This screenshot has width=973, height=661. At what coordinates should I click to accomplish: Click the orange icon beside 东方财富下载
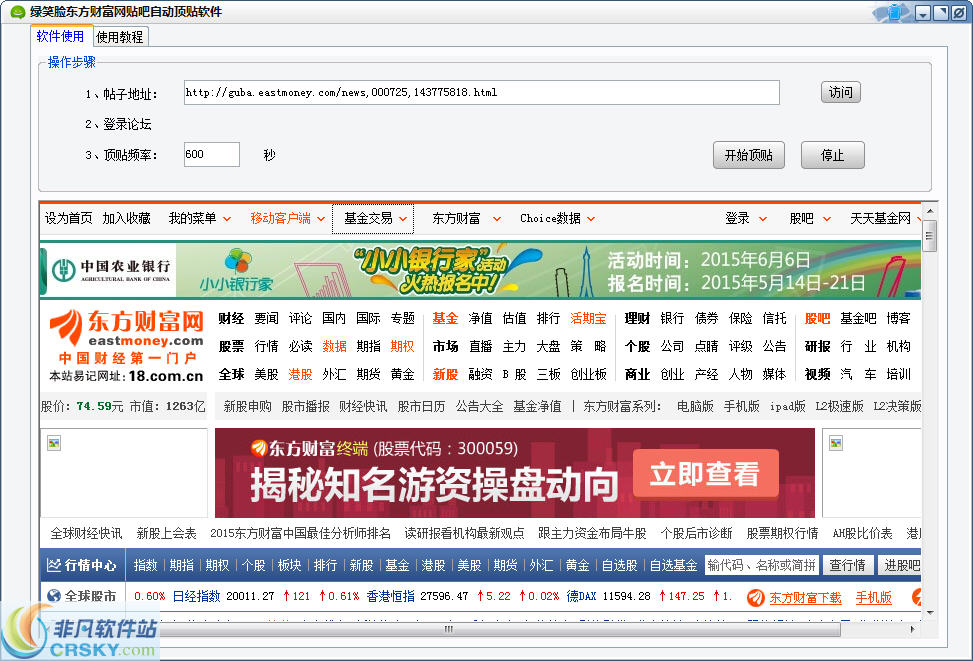755,598
